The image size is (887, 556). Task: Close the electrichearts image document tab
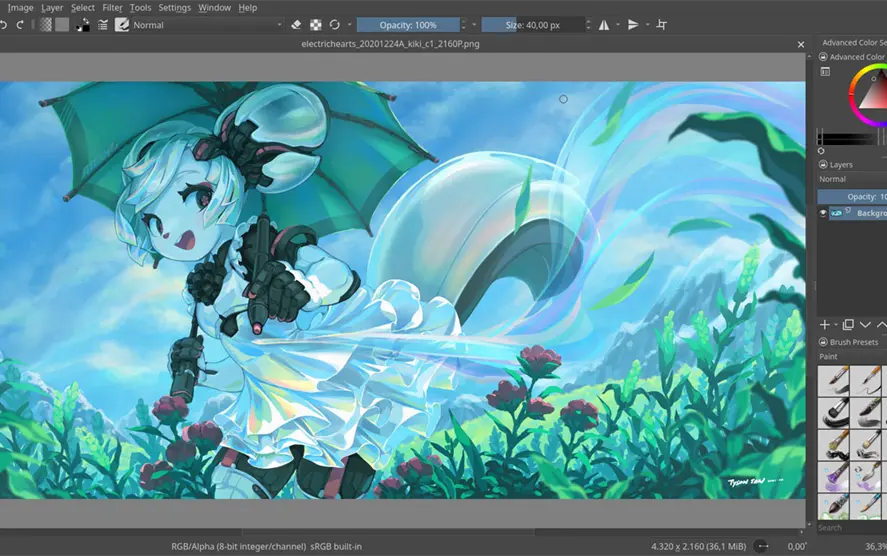(x=800, y=44)
